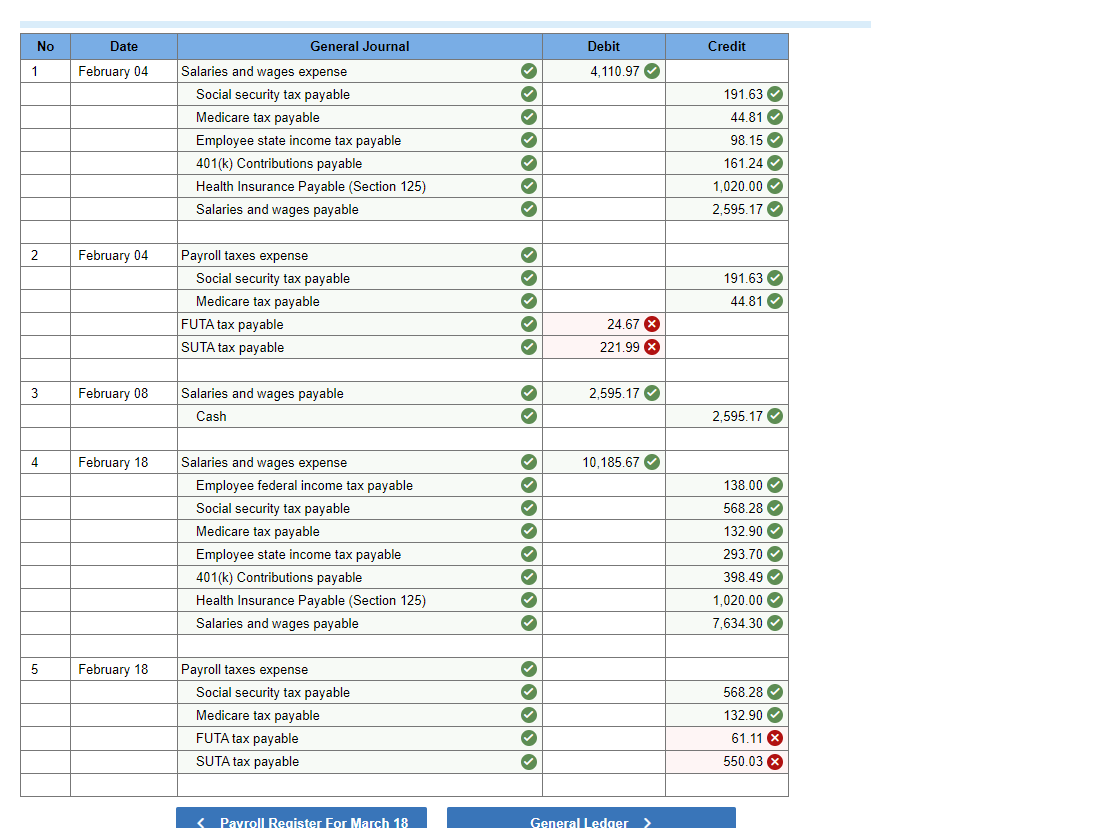Click green check beside credit 2,595.17 in entry 1
The width and height of the screenshot is (1117, 833).
(x=775, y=209)
